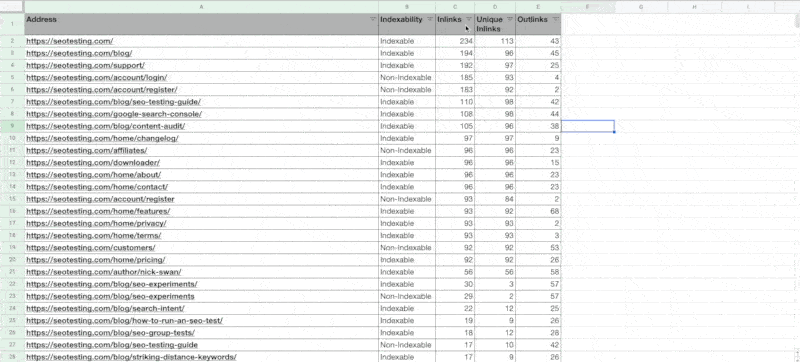800x362 pixels.
Task: Open the author/nick-swan/ URL link
Action: tap(104, 272)
